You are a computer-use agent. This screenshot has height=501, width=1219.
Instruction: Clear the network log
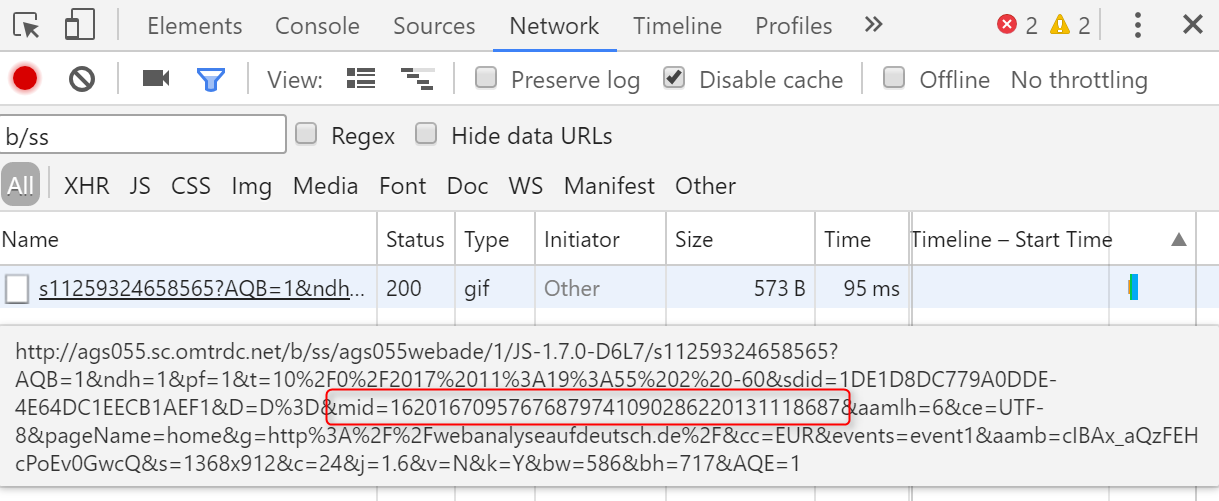click(x=82, y=79)
